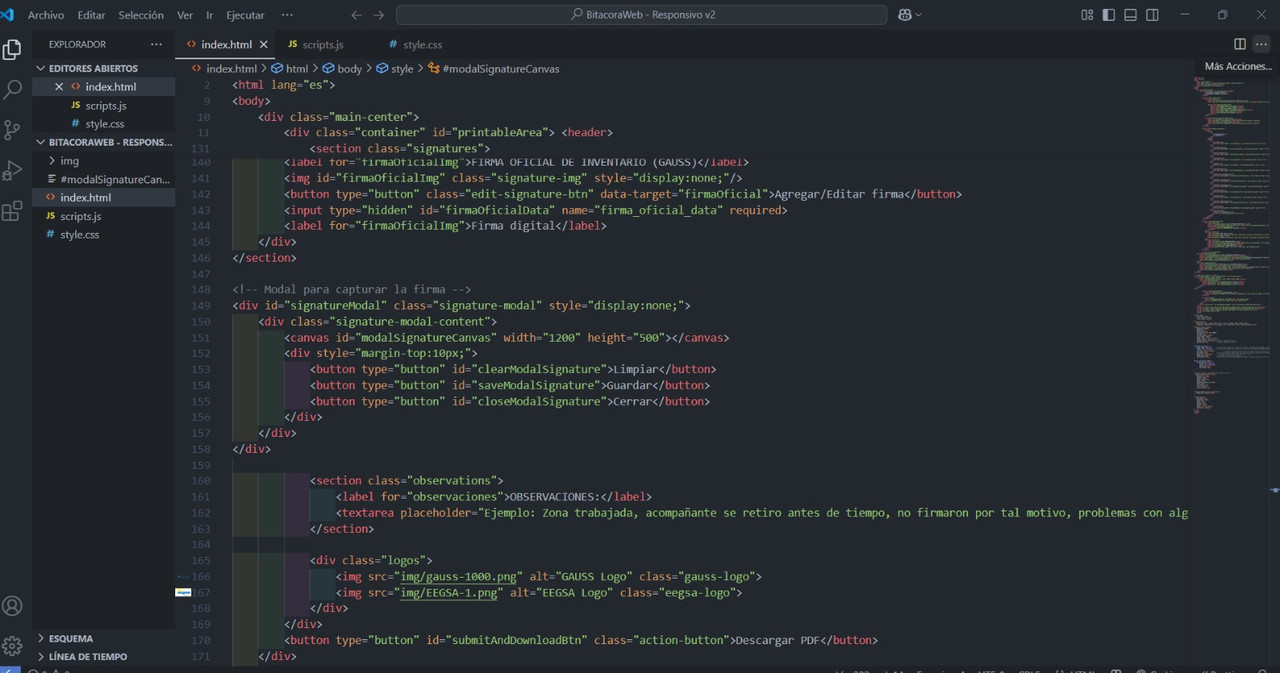Toggle the primary side bar visibility
The height and width of the screenshot is (673, 1280).
pos(1109,15)
